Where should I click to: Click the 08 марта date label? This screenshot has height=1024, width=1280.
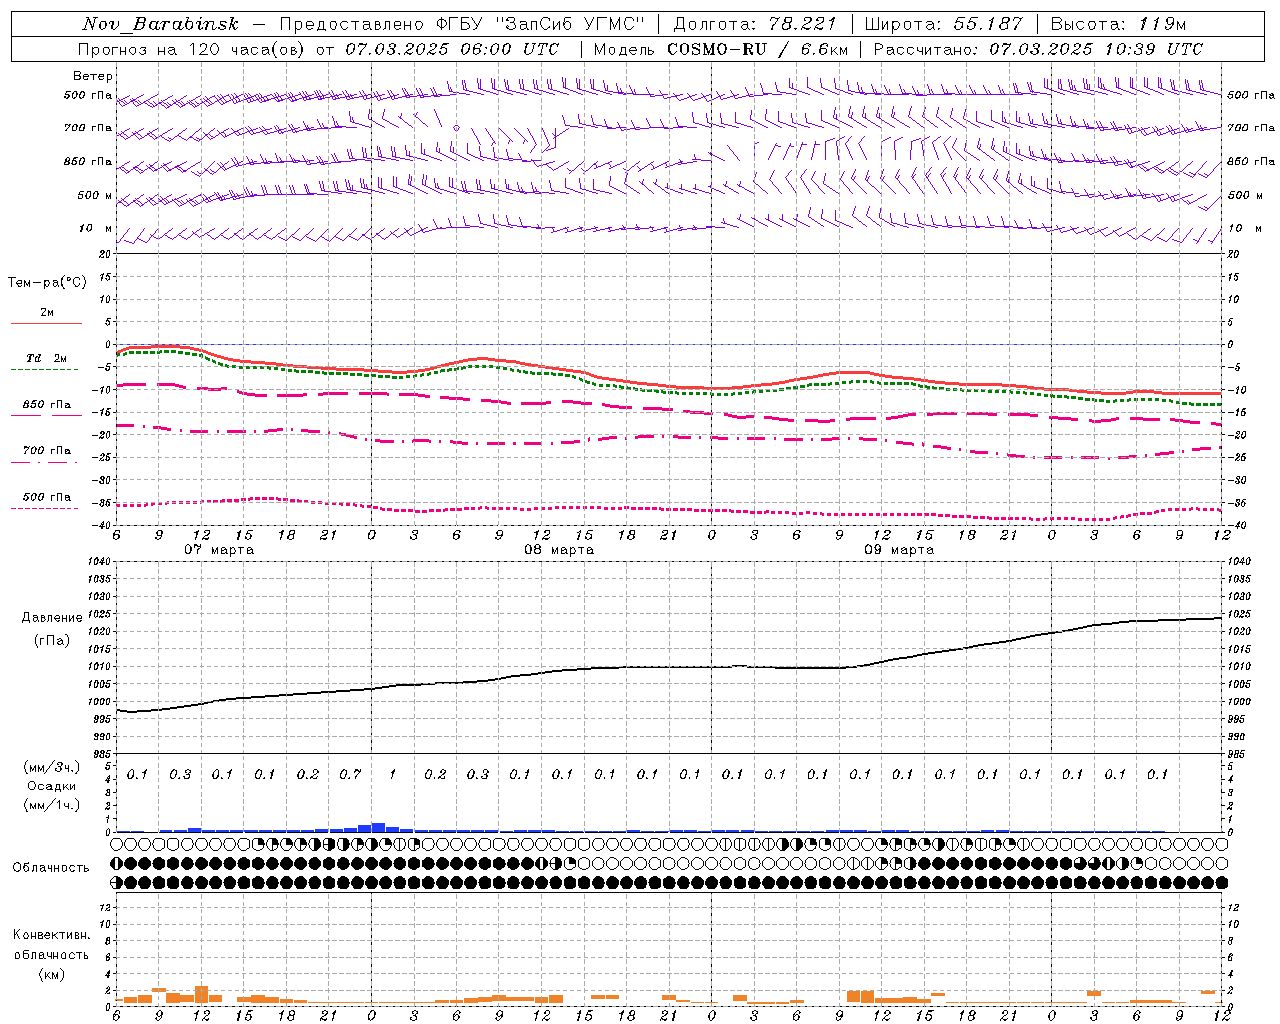(x=559, y=549)
